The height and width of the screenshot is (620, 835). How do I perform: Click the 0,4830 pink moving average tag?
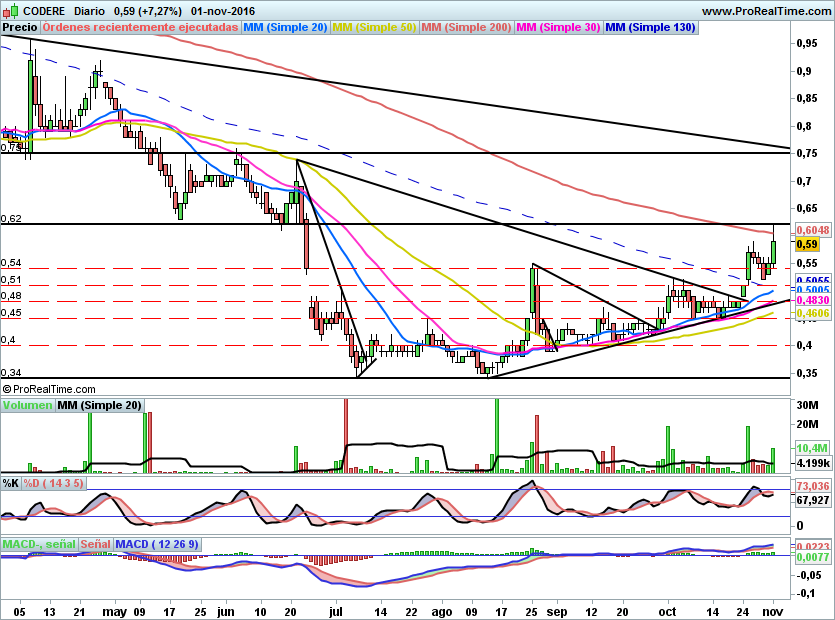(x=813, y=300)
